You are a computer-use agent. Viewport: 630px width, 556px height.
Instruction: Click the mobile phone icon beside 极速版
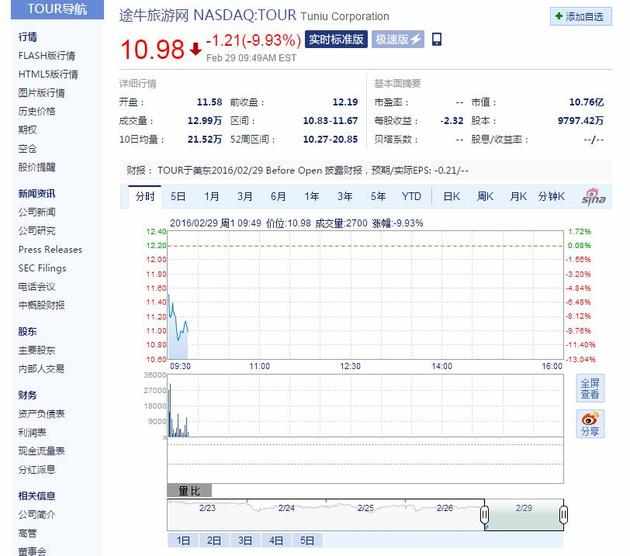coord(437,39)
